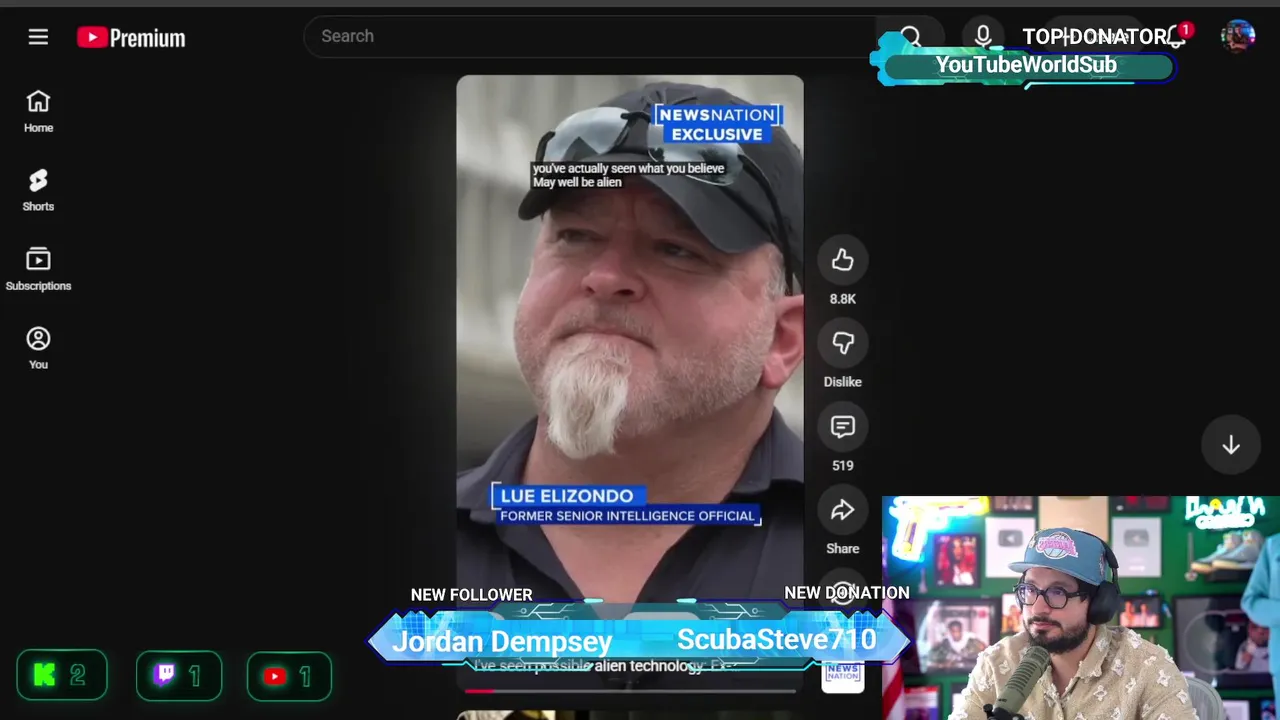
Task: Open comments showing 519
Action: 843,427
